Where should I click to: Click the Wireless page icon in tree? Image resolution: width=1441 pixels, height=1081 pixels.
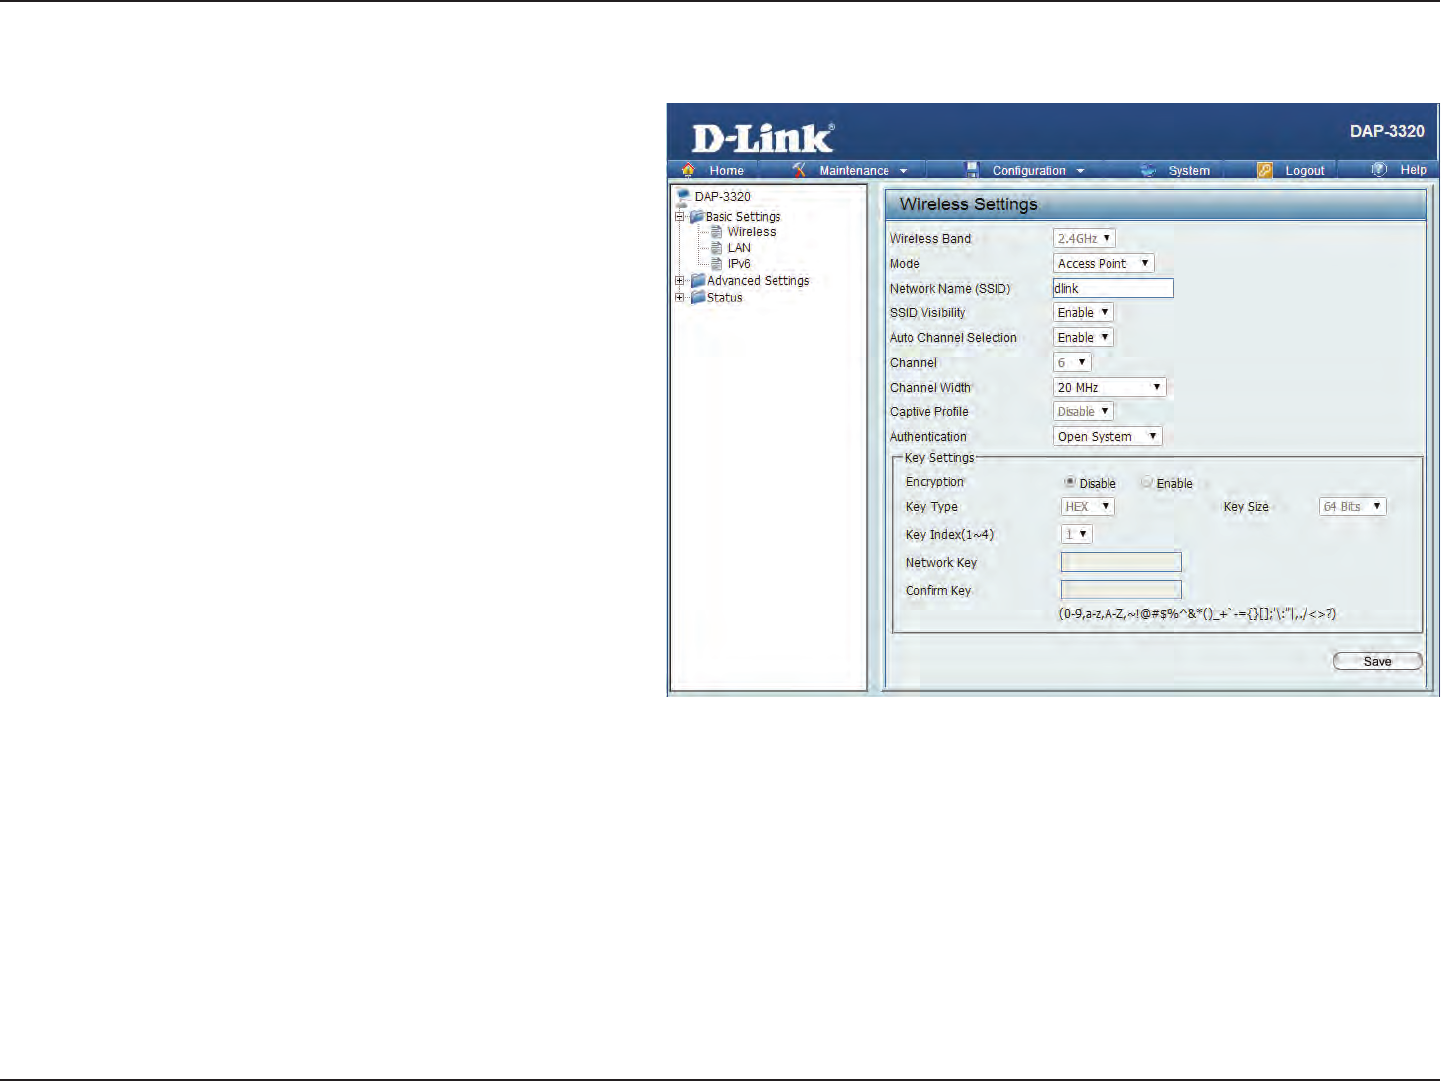point(716,232)
